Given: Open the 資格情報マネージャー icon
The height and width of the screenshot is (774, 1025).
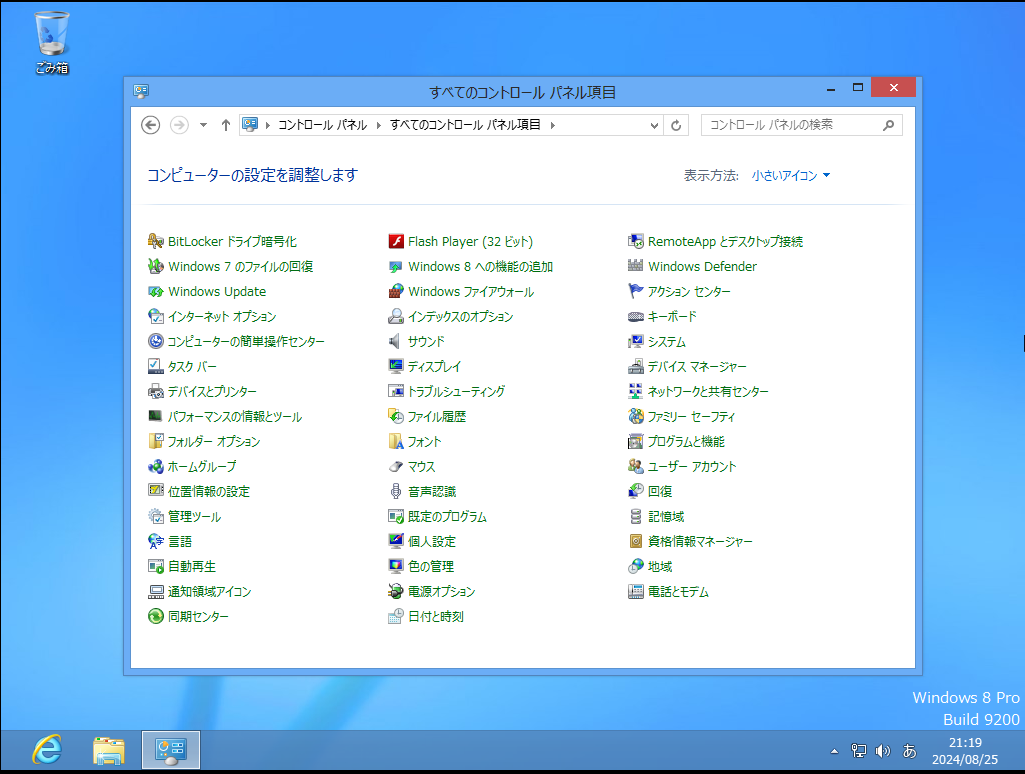Looking at the screenshot, I should tap(635, 541).
